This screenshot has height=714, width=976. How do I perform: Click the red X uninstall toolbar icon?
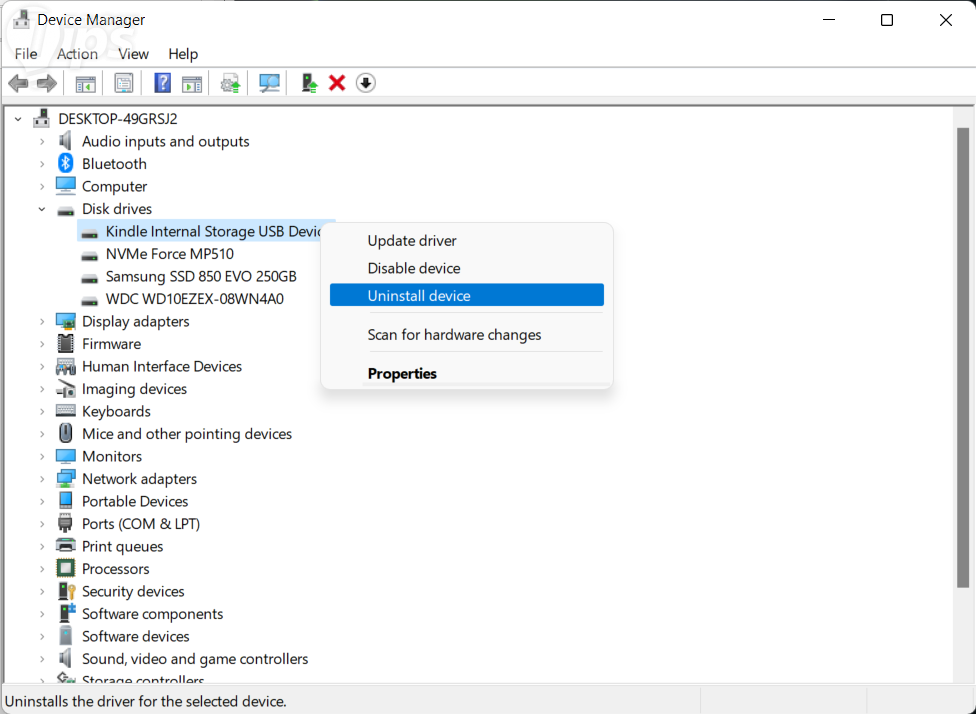(x=337, y=83)
